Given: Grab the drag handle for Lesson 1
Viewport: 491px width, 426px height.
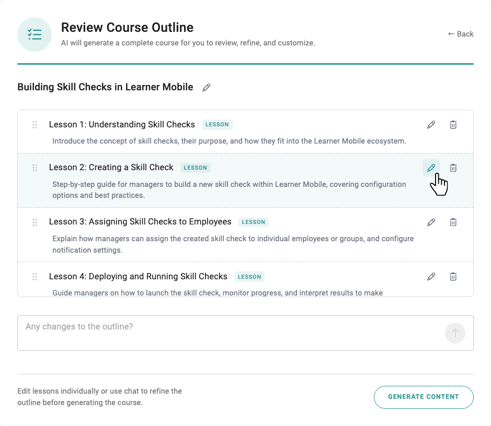Looking at the screenshot, I should click(35, 125).
